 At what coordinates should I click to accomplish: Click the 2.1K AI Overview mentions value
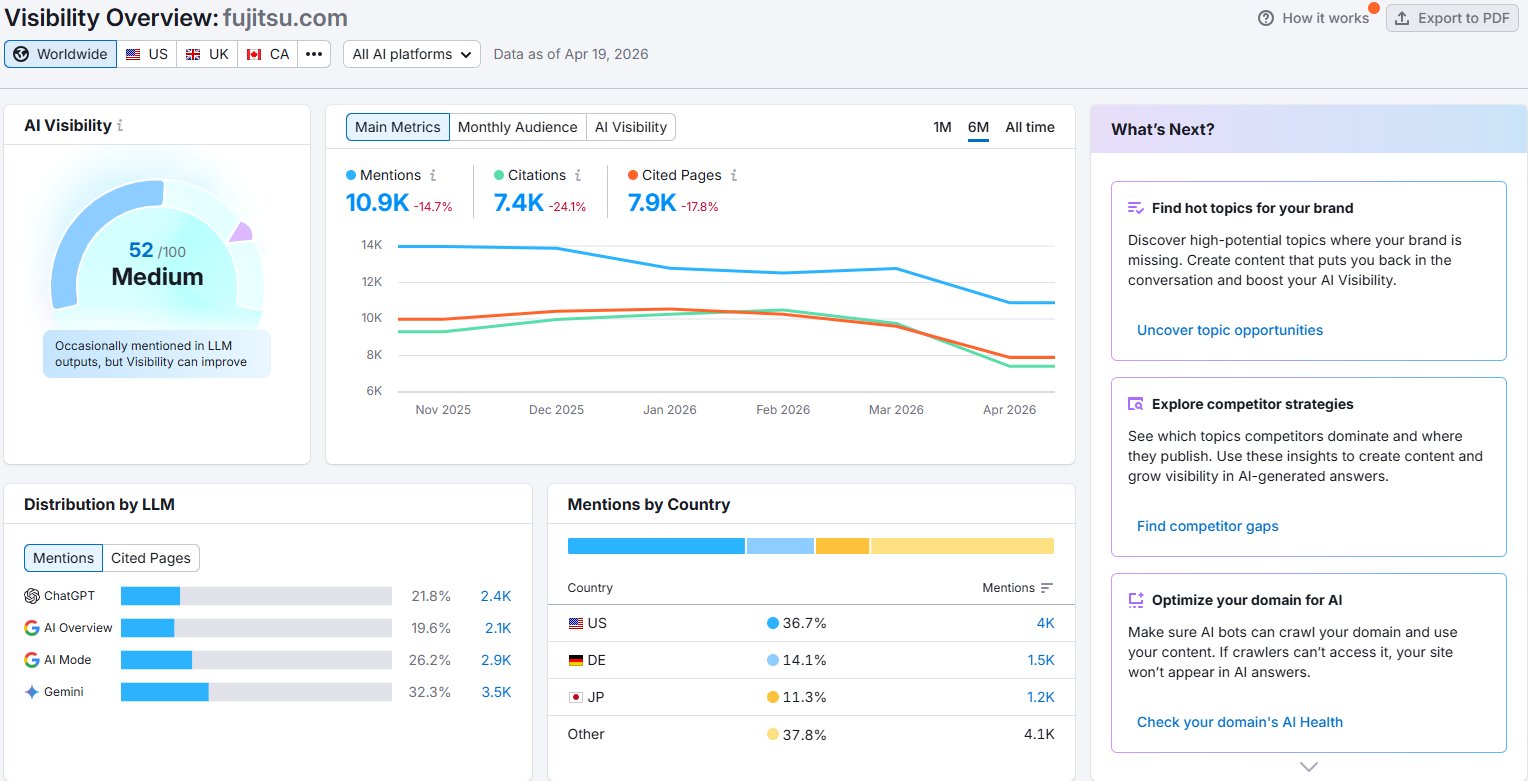496,628
